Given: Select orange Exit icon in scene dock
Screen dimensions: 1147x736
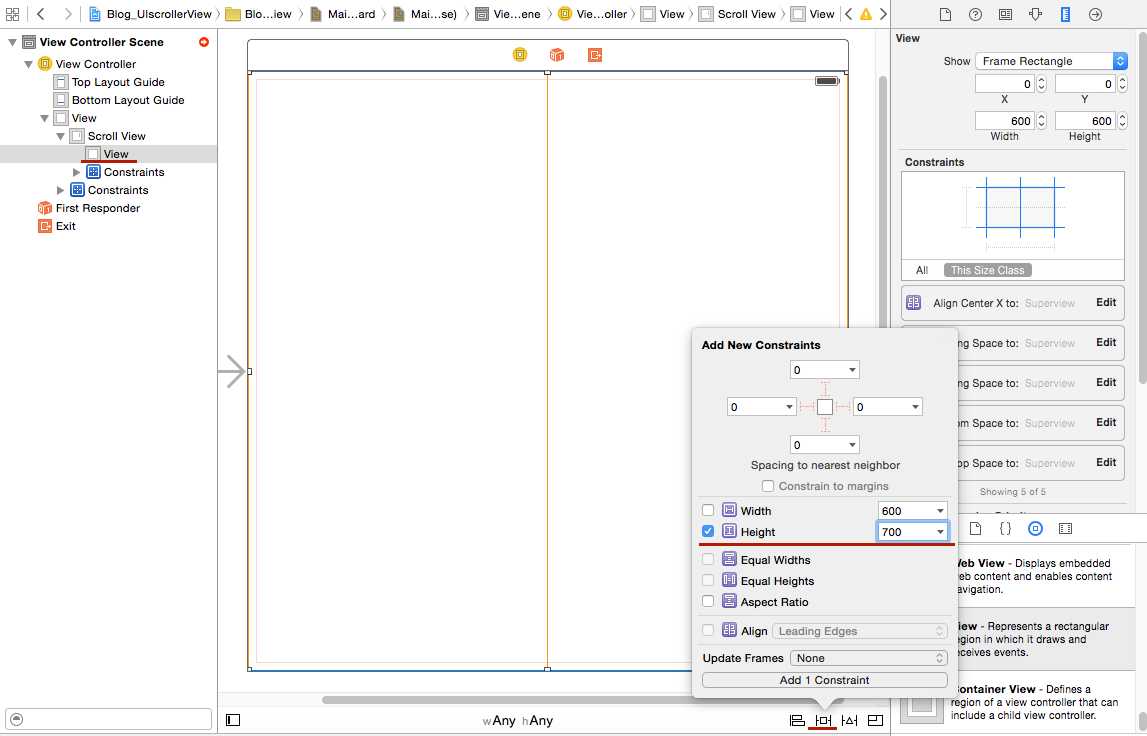Looking at the screenshot, I should pyautogui.click(x=595, y=55).
